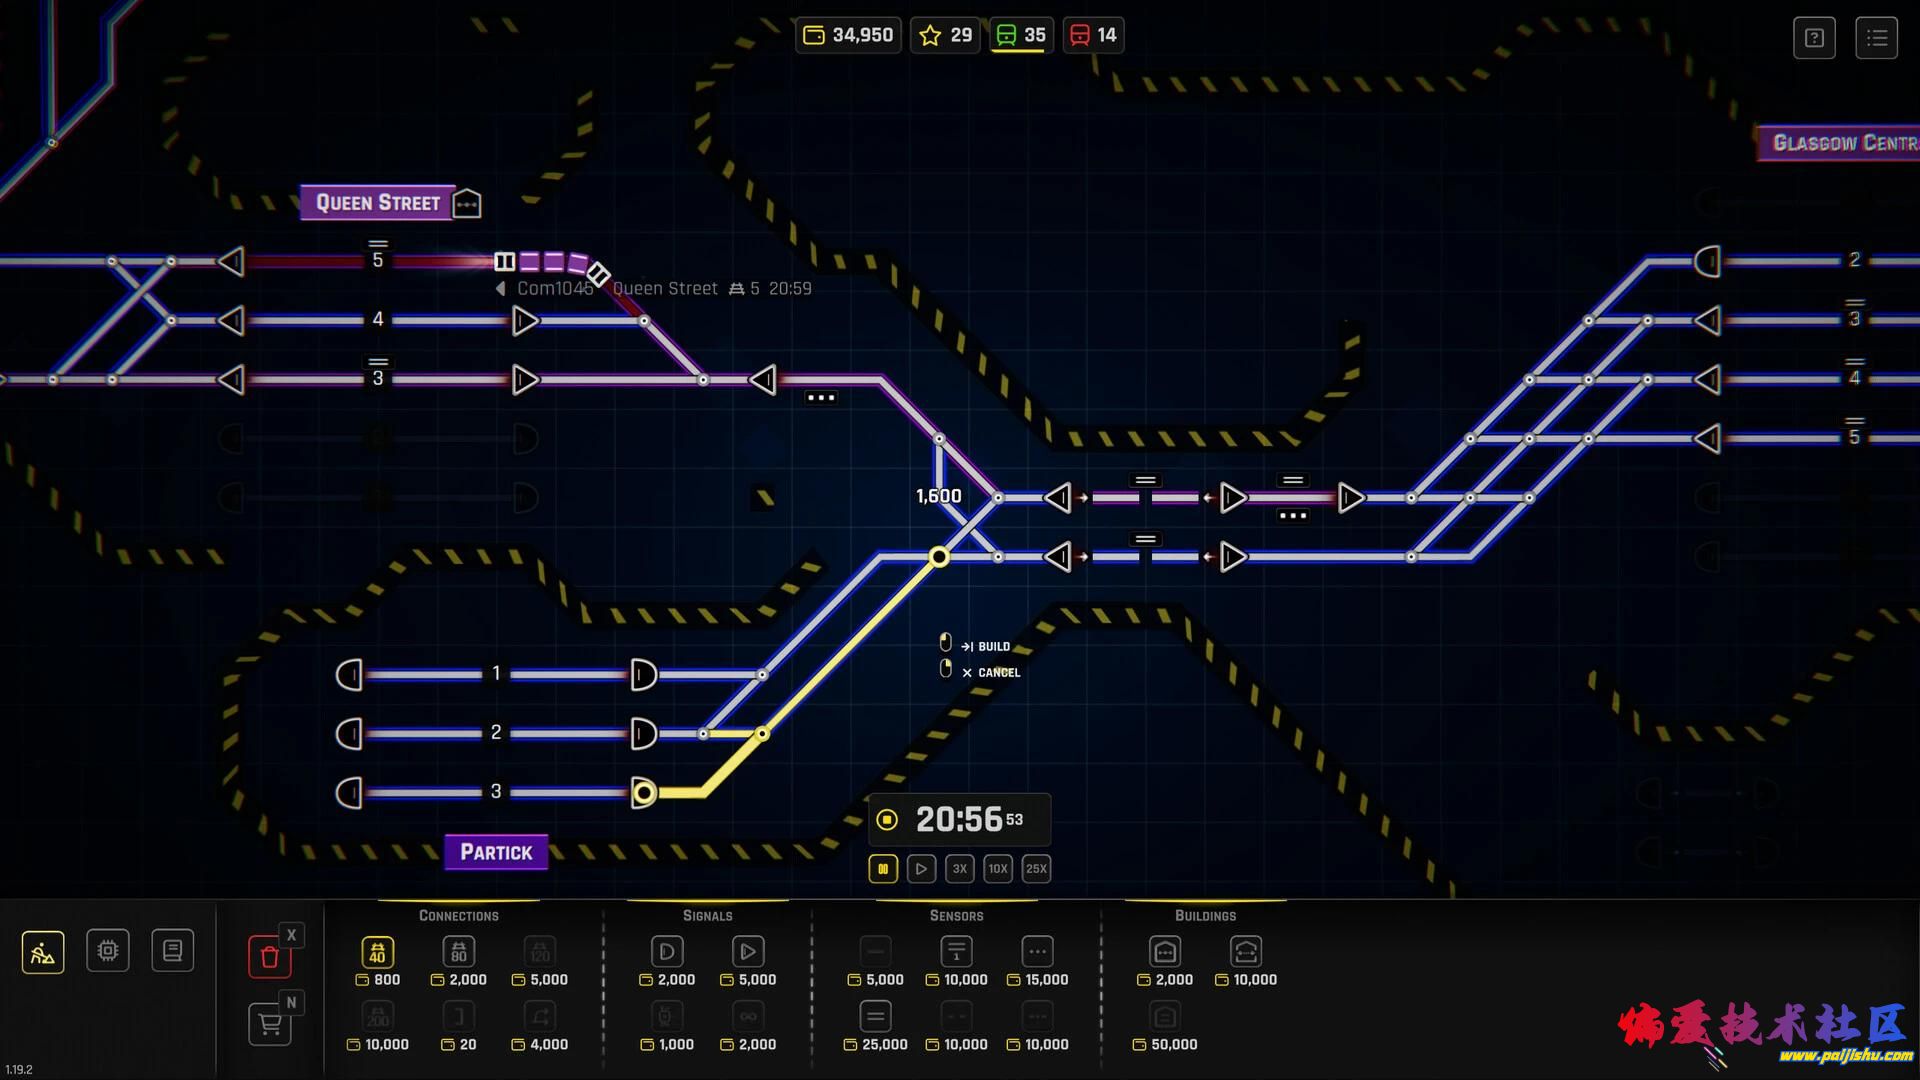Open the list menu at top right
The image size is (1920, 1080).
coord(1876,38)
